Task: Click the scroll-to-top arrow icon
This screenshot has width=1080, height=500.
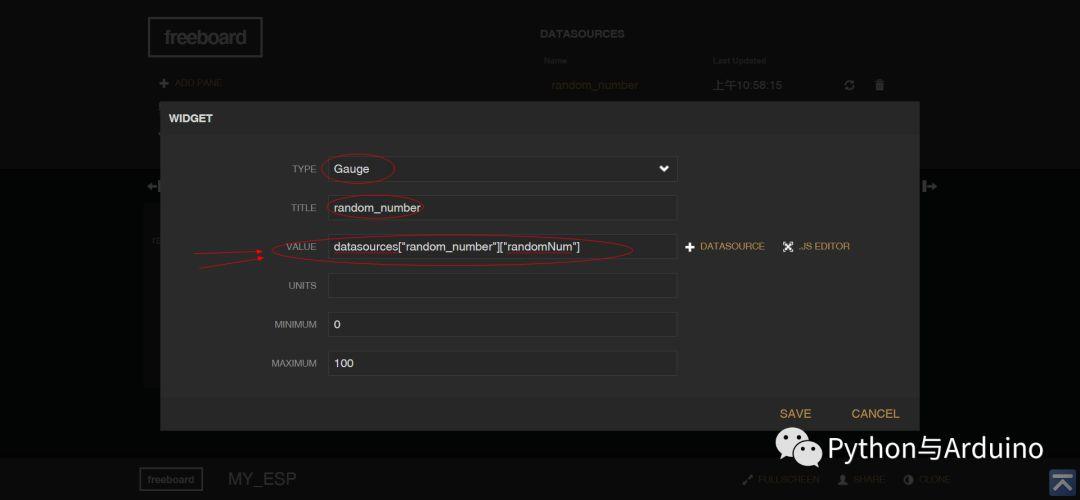Action: click(1063, 482)
